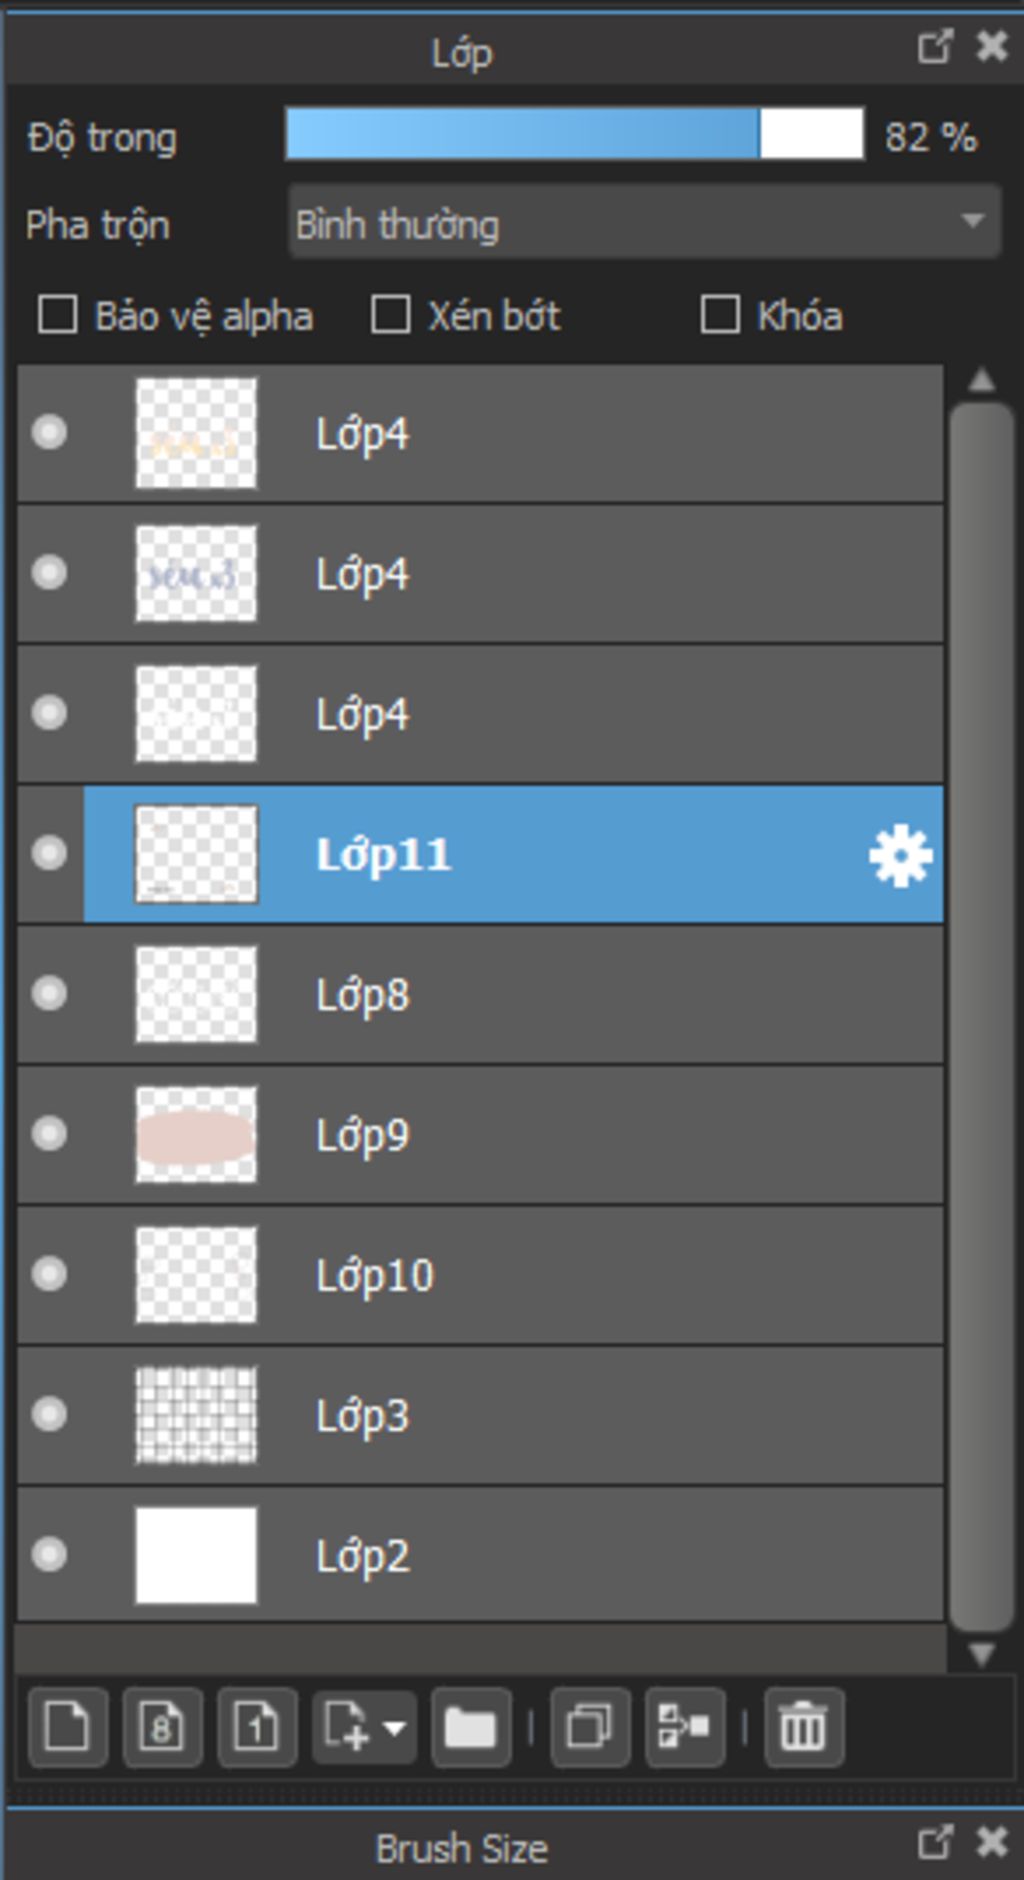Toggle the Khóa lock checkbox

point(720,314)
